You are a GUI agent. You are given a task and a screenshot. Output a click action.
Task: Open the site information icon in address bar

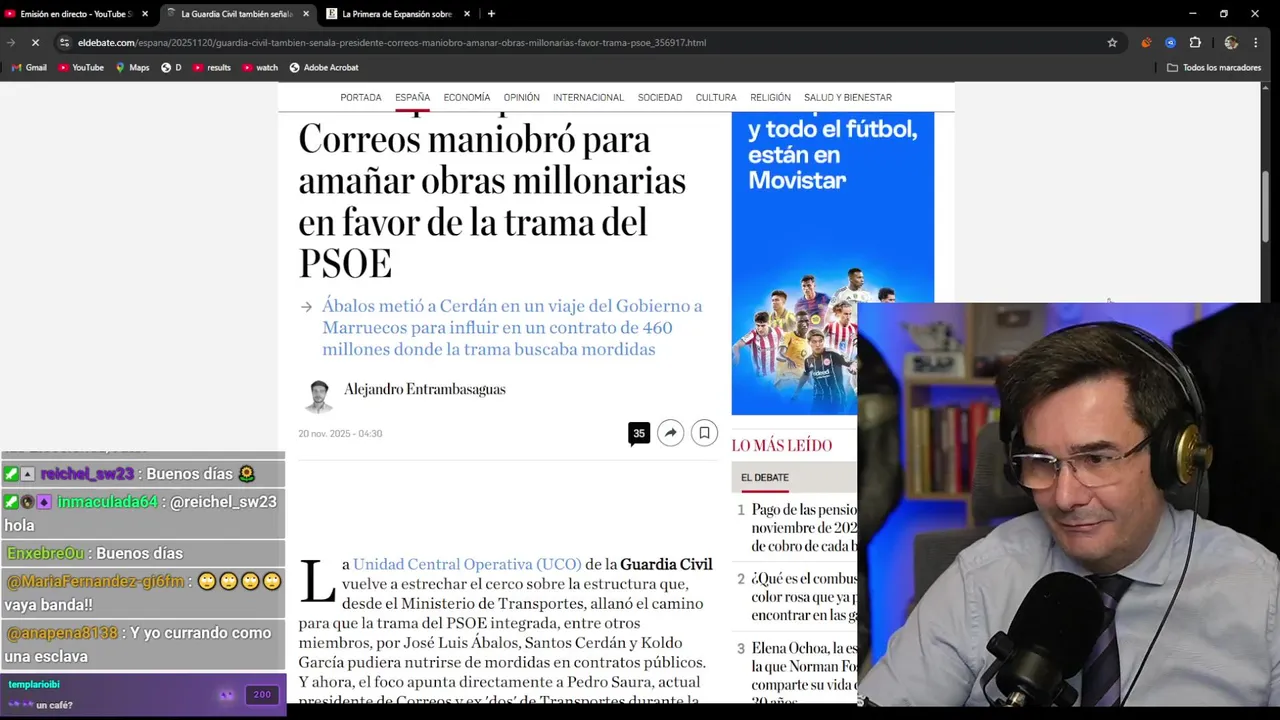(x=64, y=43)
